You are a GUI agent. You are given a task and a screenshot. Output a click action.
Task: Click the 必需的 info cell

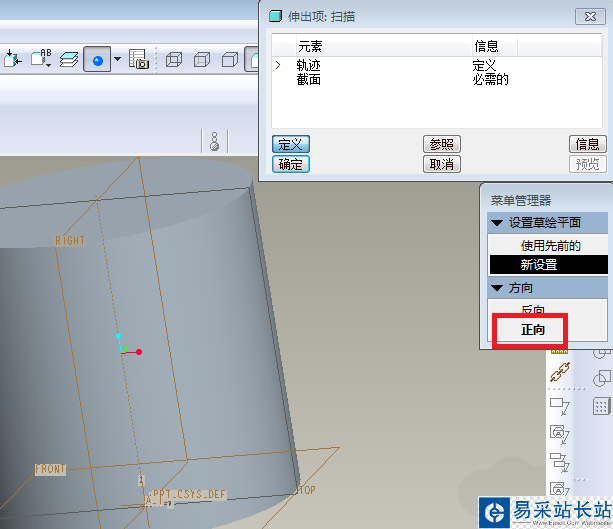[x=491, y=79]
